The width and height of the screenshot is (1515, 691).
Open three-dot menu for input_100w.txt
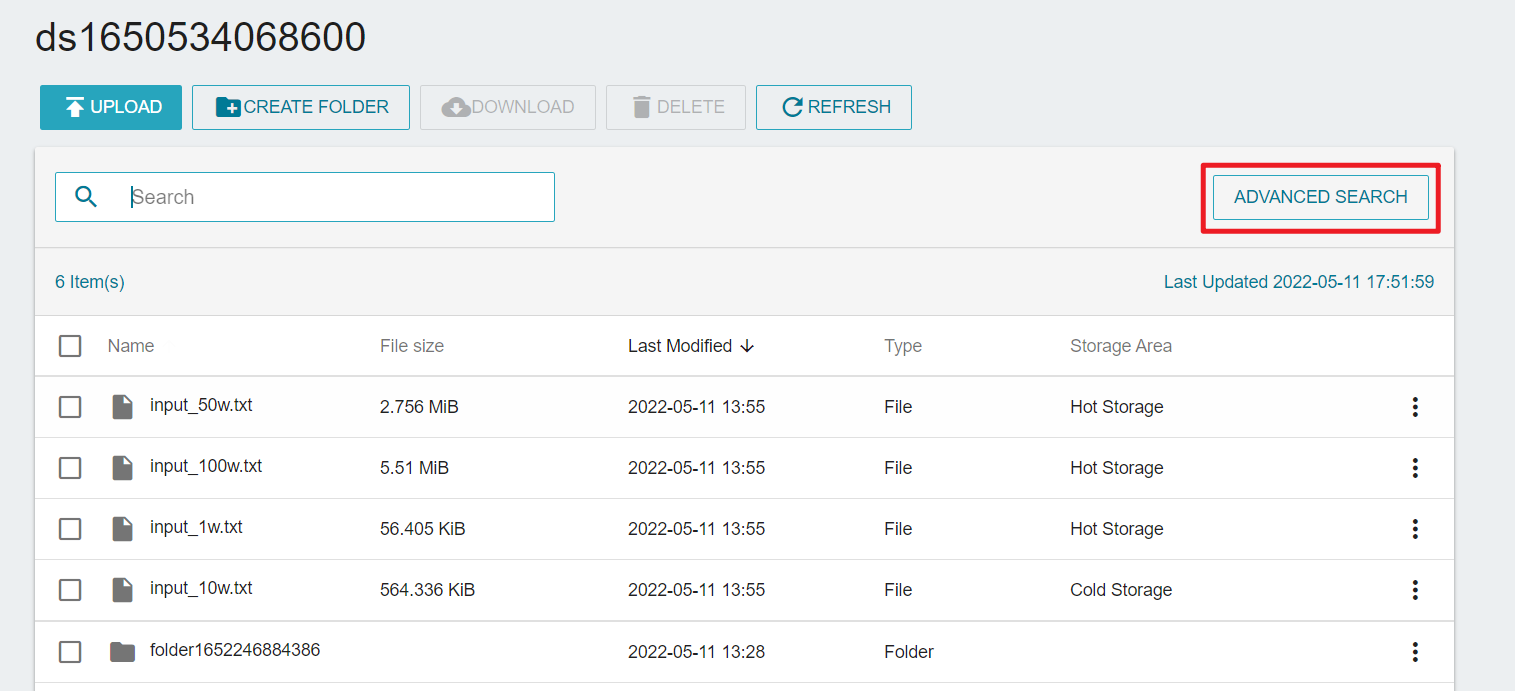[1414, 468]
